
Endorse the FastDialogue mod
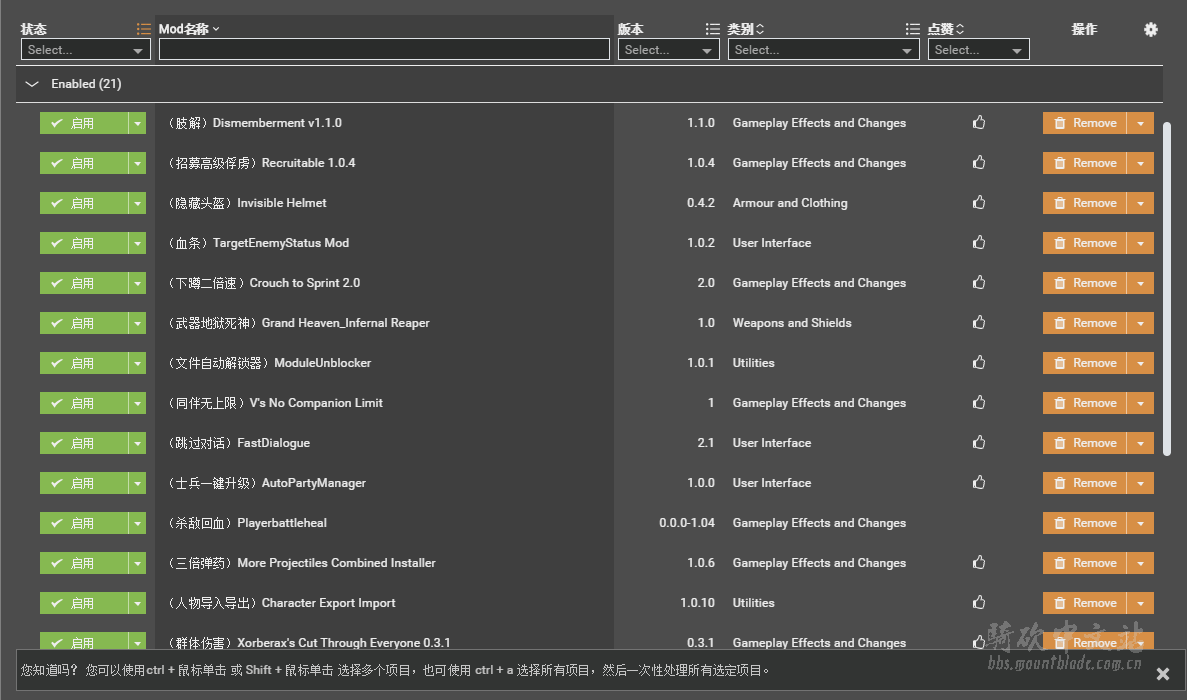979,443
